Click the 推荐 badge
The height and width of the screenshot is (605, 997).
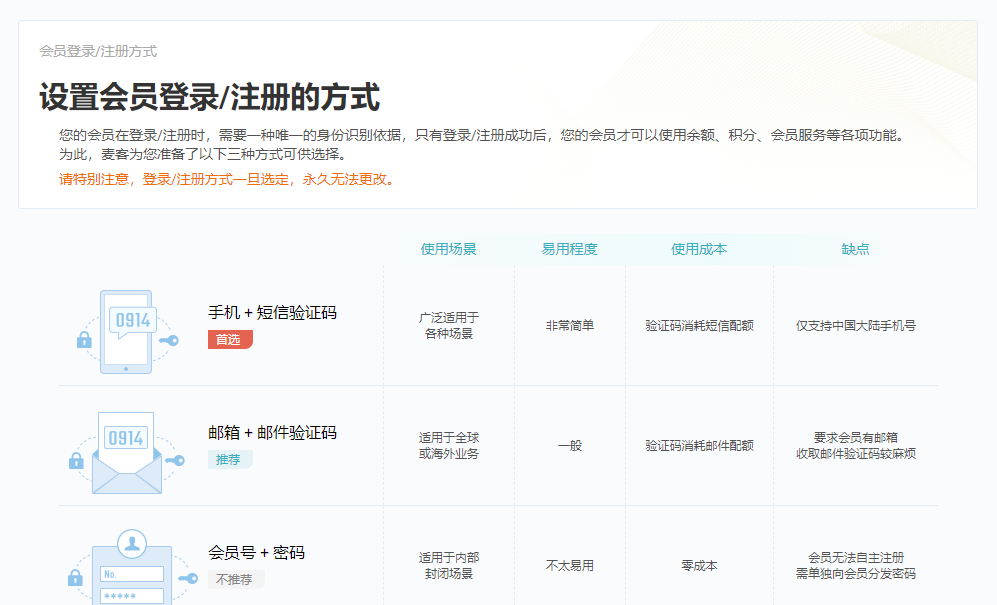(x=230, y=459)
